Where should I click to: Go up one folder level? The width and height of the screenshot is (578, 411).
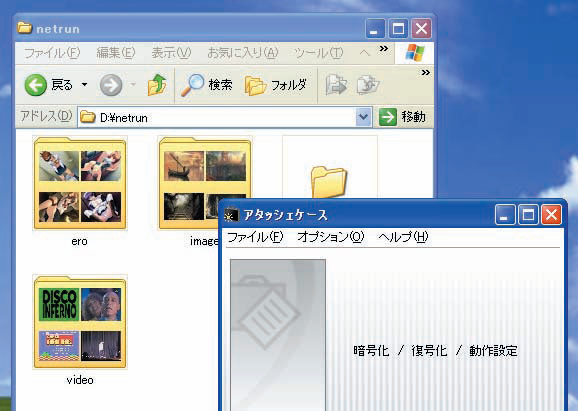coord(157,85)
